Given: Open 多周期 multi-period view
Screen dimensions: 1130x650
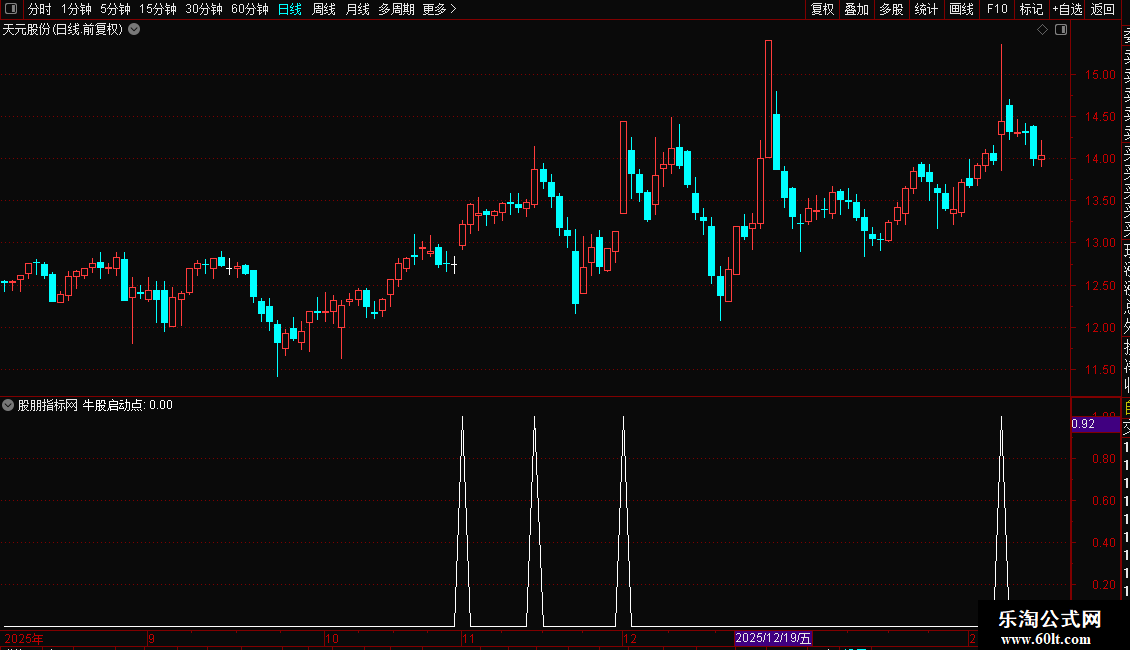Looking at the screenshot, I should click(396, 9).
